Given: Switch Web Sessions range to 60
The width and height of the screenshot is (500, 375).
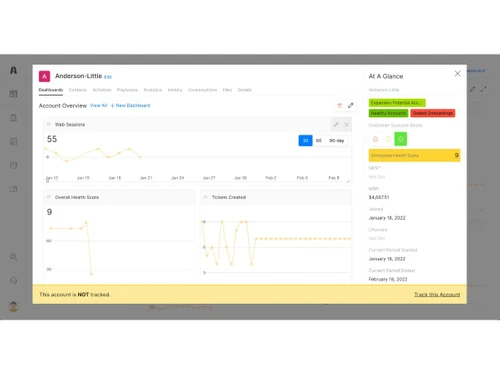Looking at the screenshot, I should pos(319,140).
